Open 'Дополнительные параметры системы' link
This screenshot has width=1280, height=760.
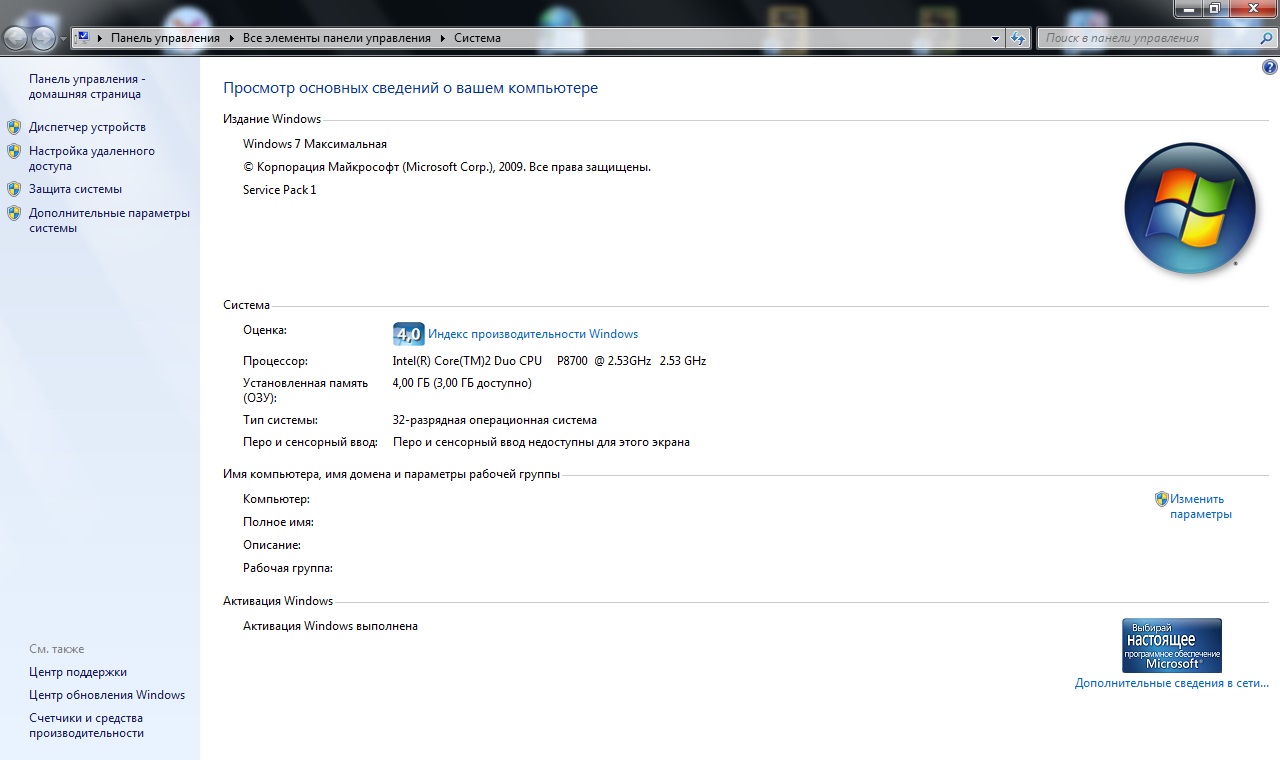coord(109,220)
